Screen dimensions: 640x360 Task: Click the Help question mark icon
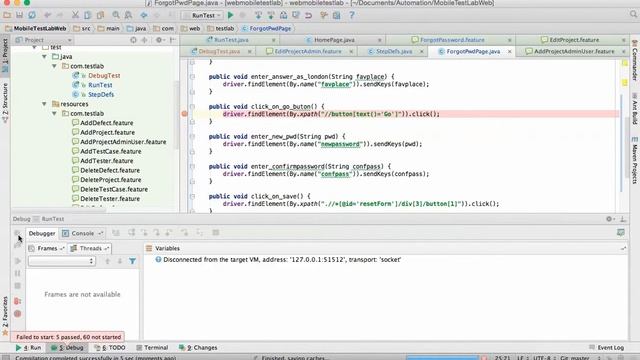pyautogui.click(x=352, y=16)
